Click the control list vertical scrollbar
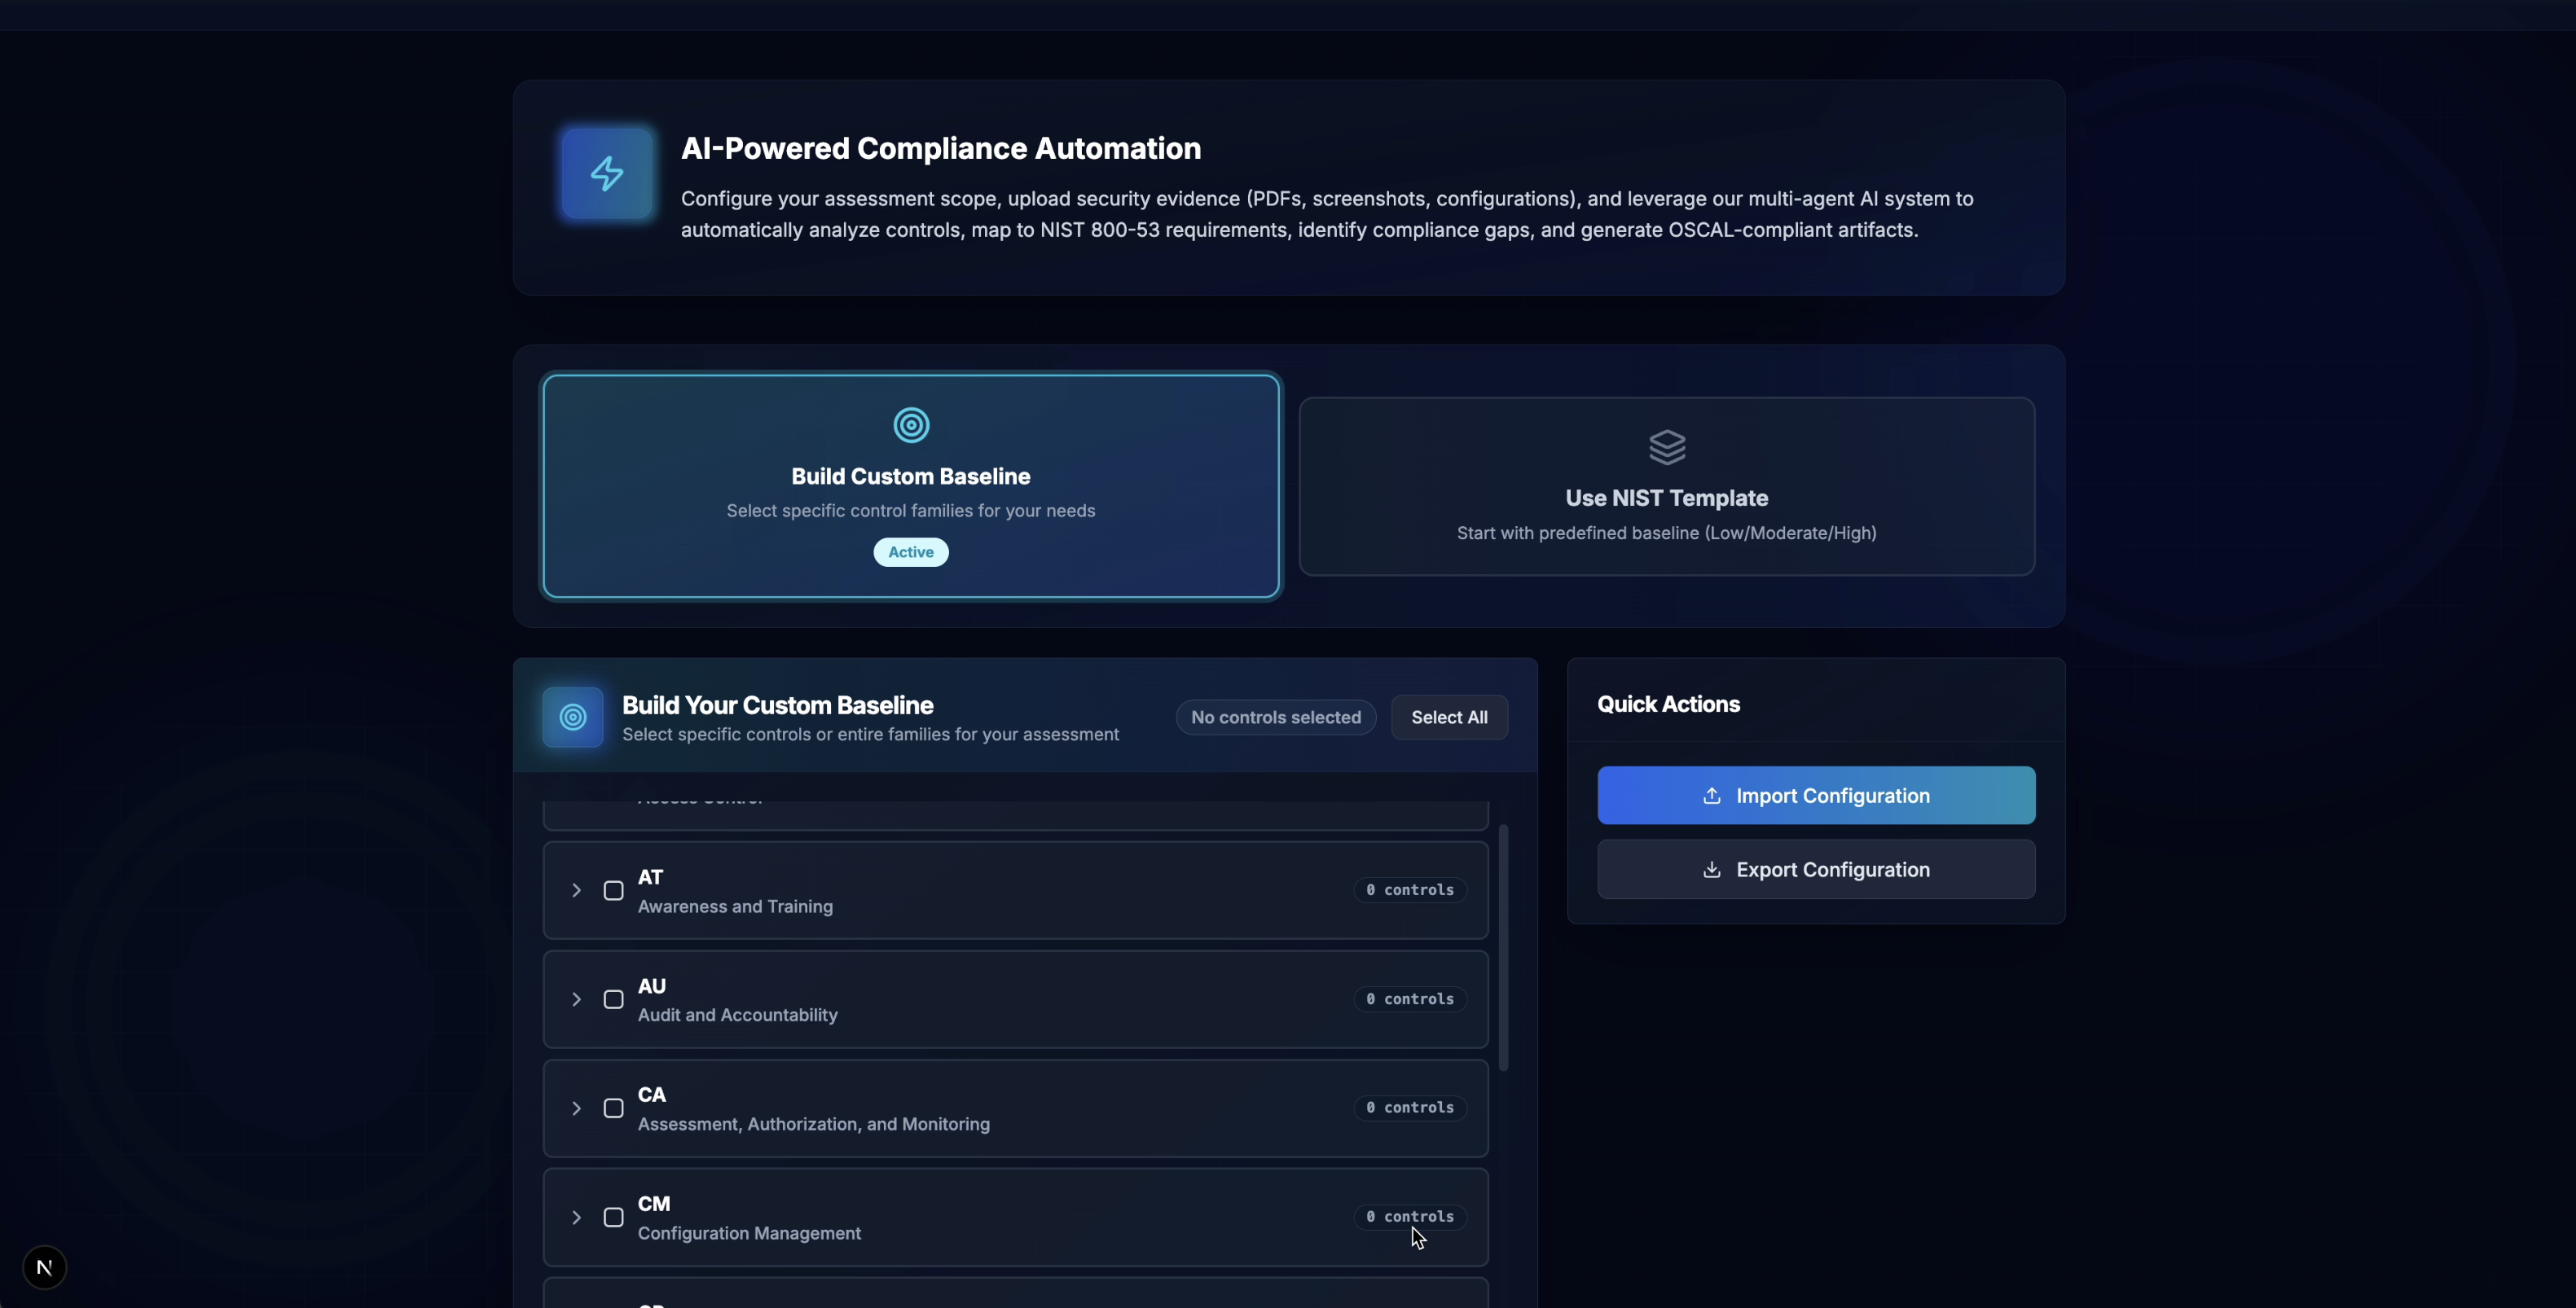The height and width of the screenshot is (1308, 2576). [x=1502, y=946]
